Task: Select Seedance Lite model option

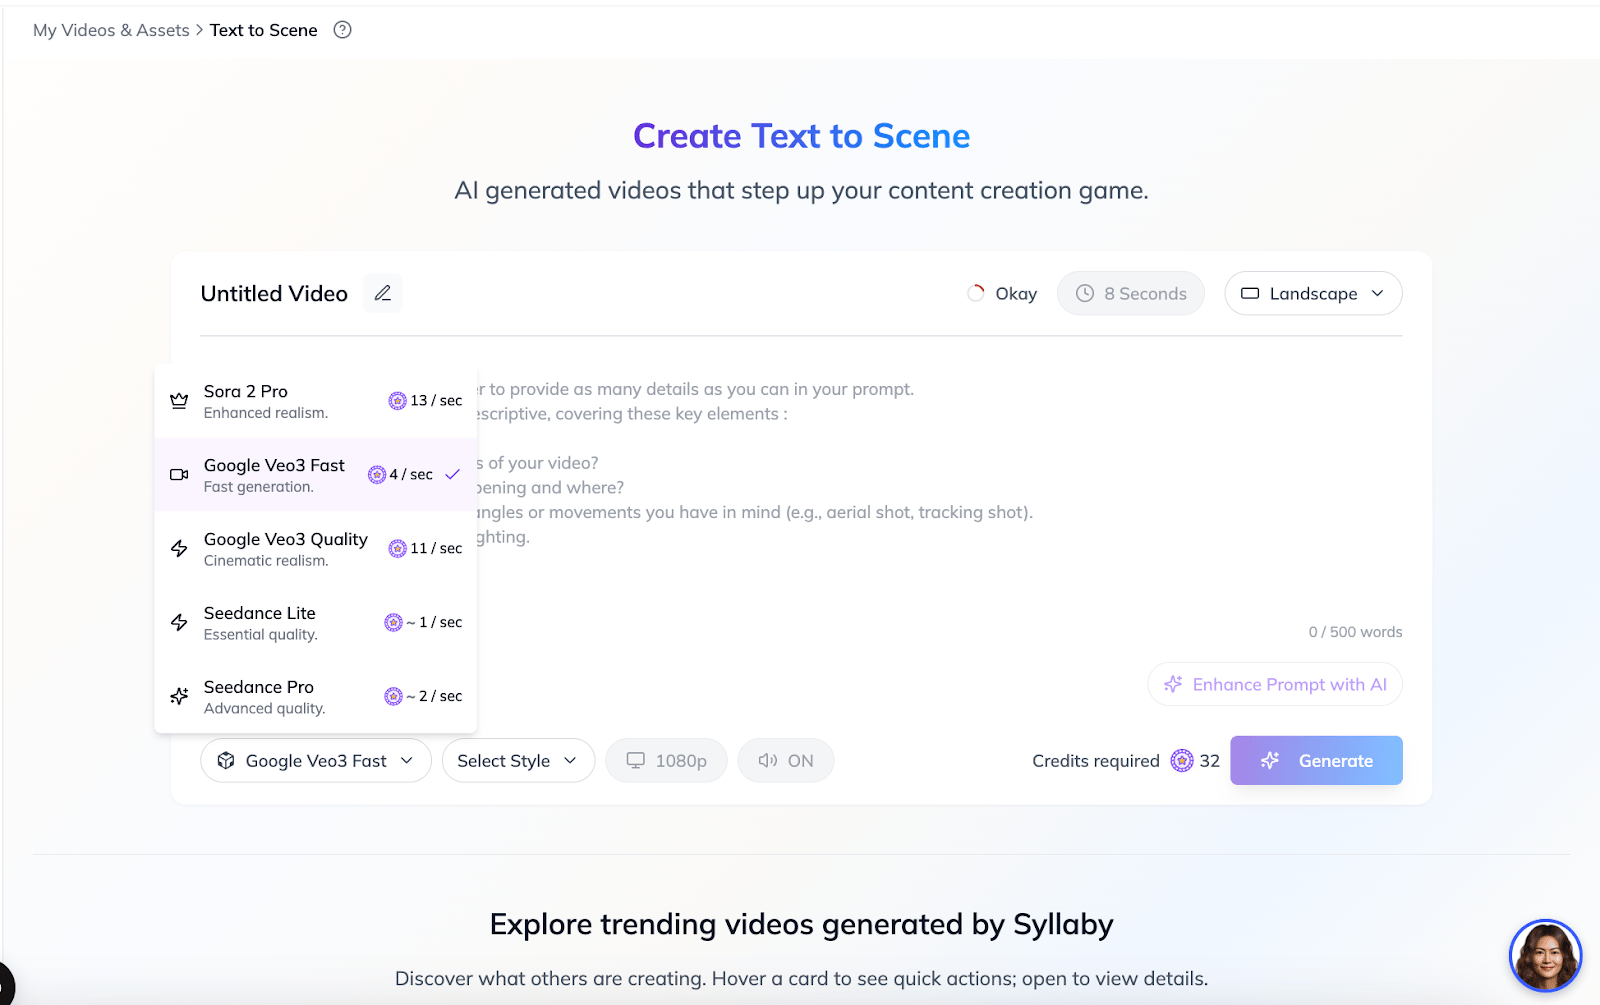Action: pyautogui.click(x=316, y=623)
